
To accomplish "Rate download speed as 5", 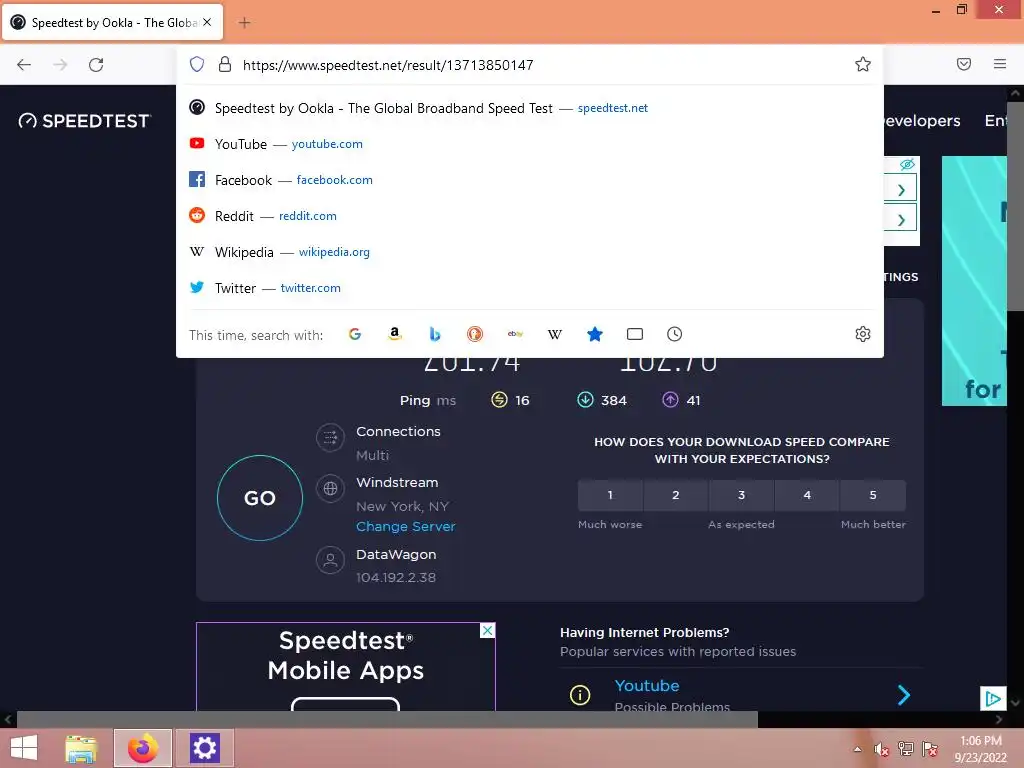I will point(873,495).
